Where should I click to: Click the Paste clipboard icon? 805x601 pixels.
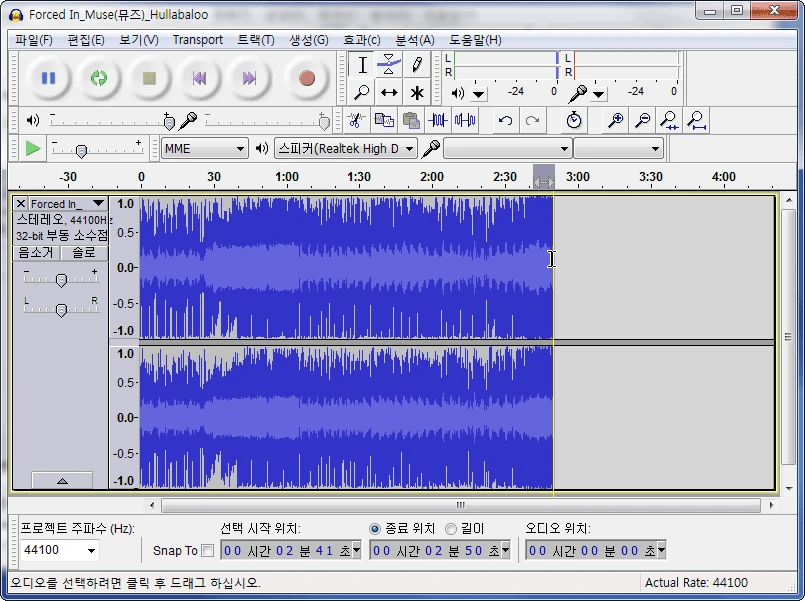click(x=411, y=121)
